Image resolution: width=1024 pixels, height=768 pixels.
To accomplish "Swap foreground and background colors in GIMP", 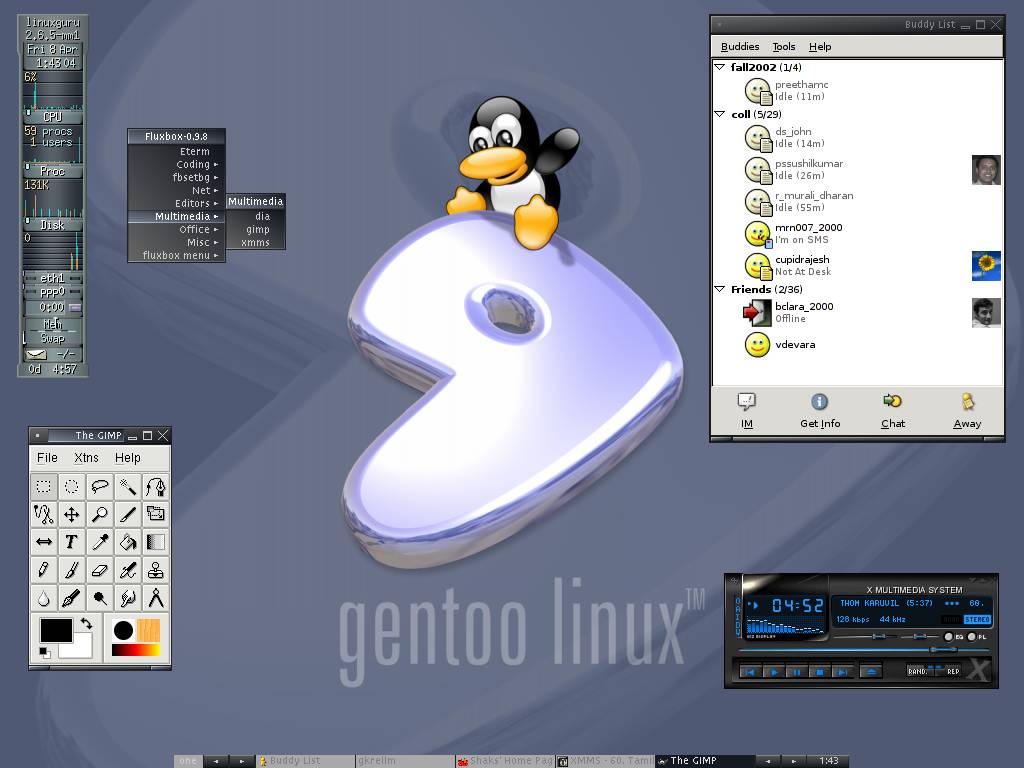I will tap(86, 624).
